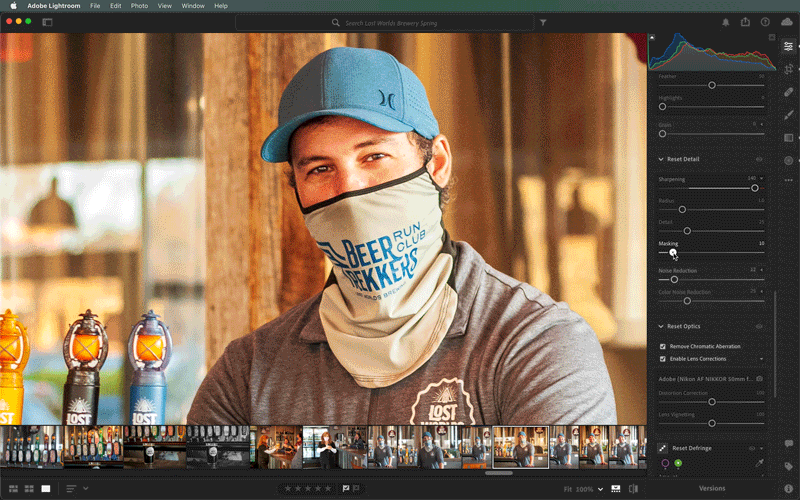Toggle histogram shadow clipping indicator
Image resolution: width=800 pixels, height=500 pixels.
[652, 38]
